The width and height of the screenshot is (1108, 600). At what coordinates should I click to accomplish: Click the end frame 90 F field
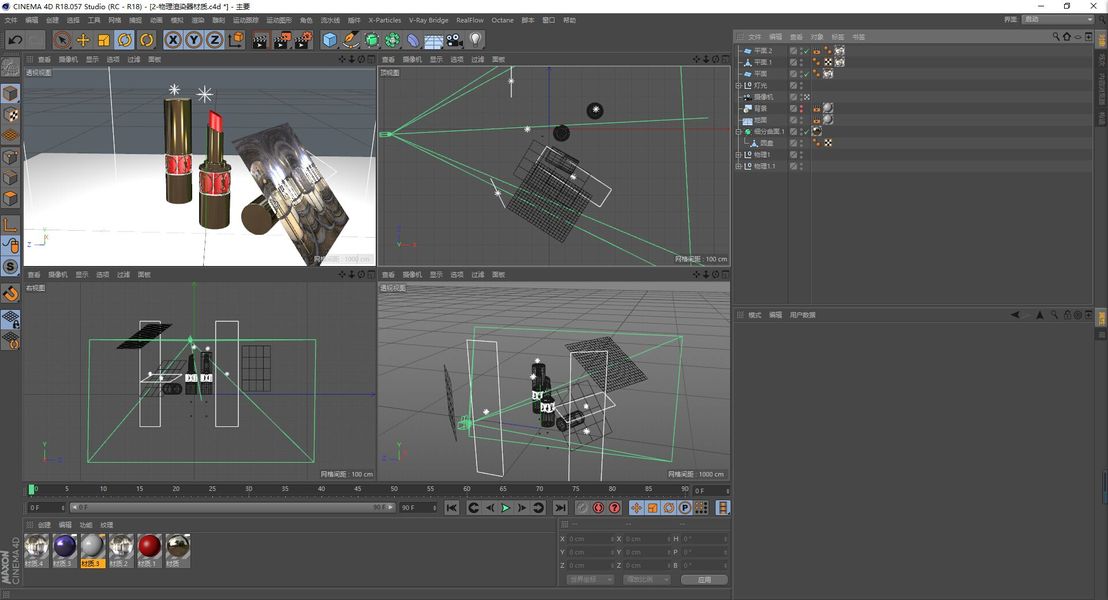[x=418, y=507]
